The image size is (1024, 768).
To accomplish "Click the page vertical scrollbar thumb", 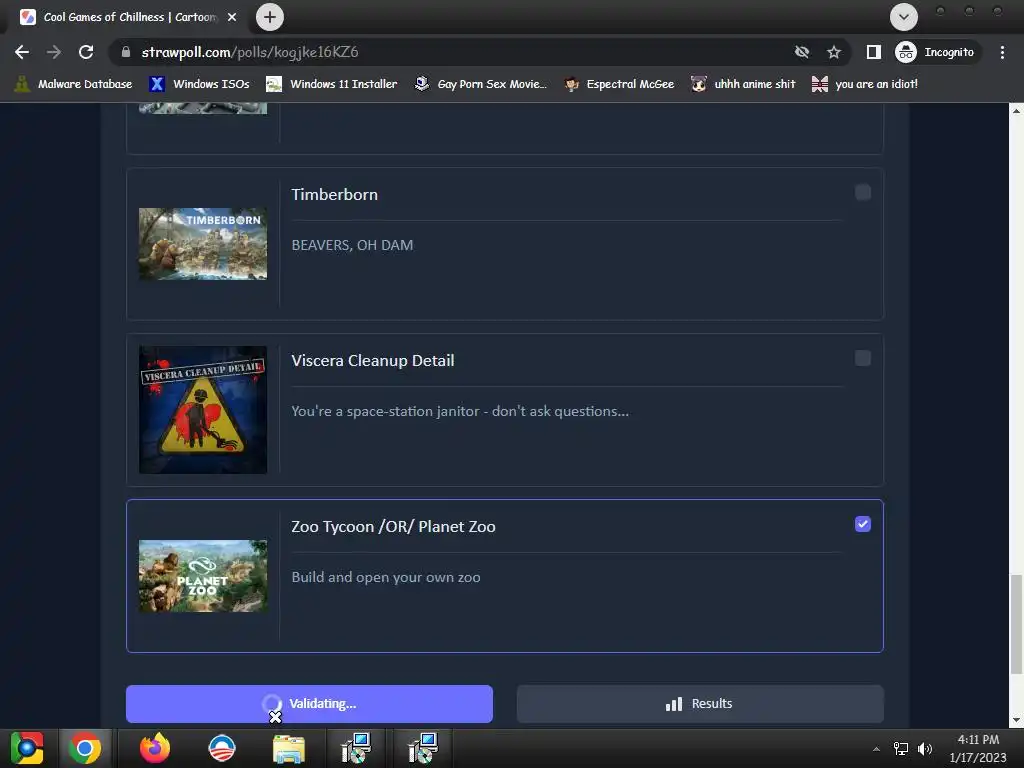I will [x=1016, y=624].
